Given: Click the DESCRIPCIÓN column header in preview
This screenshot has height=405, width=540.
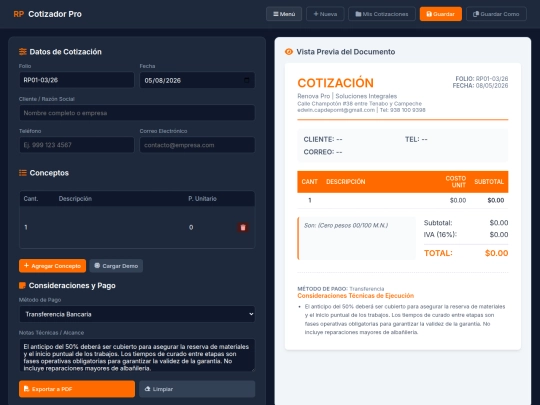Looking at the screenshot, I should coord(345,181).
